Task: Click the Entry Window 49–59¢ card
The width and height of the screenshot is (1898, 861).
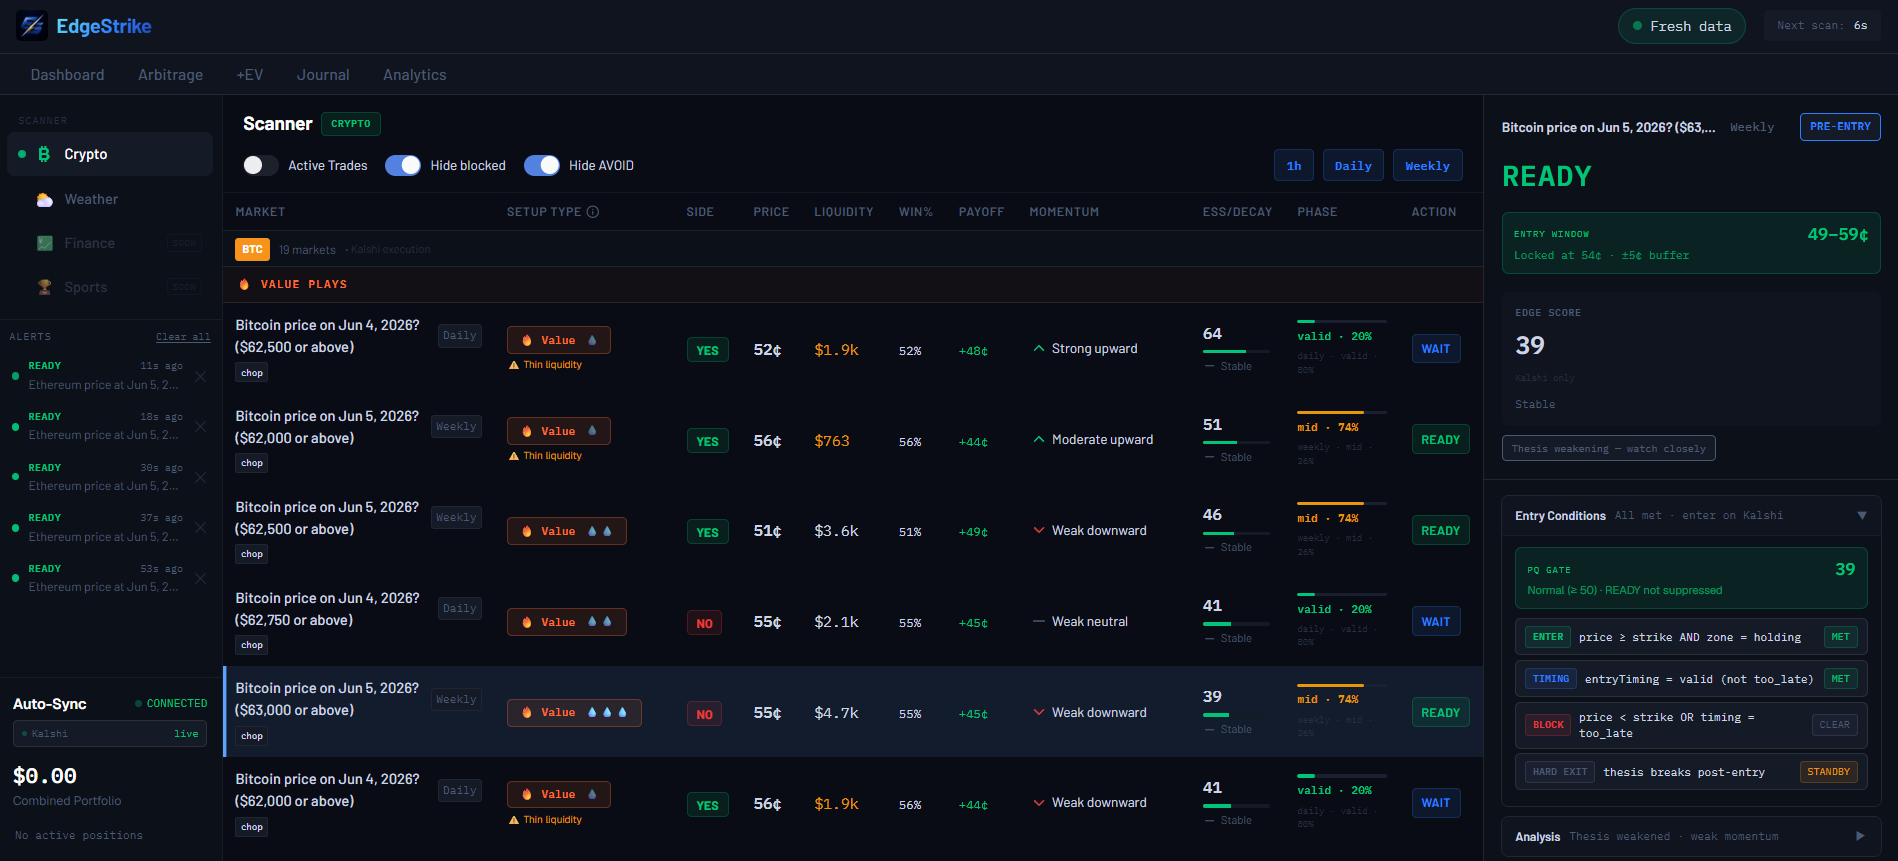Action: tap(1691, 243)
